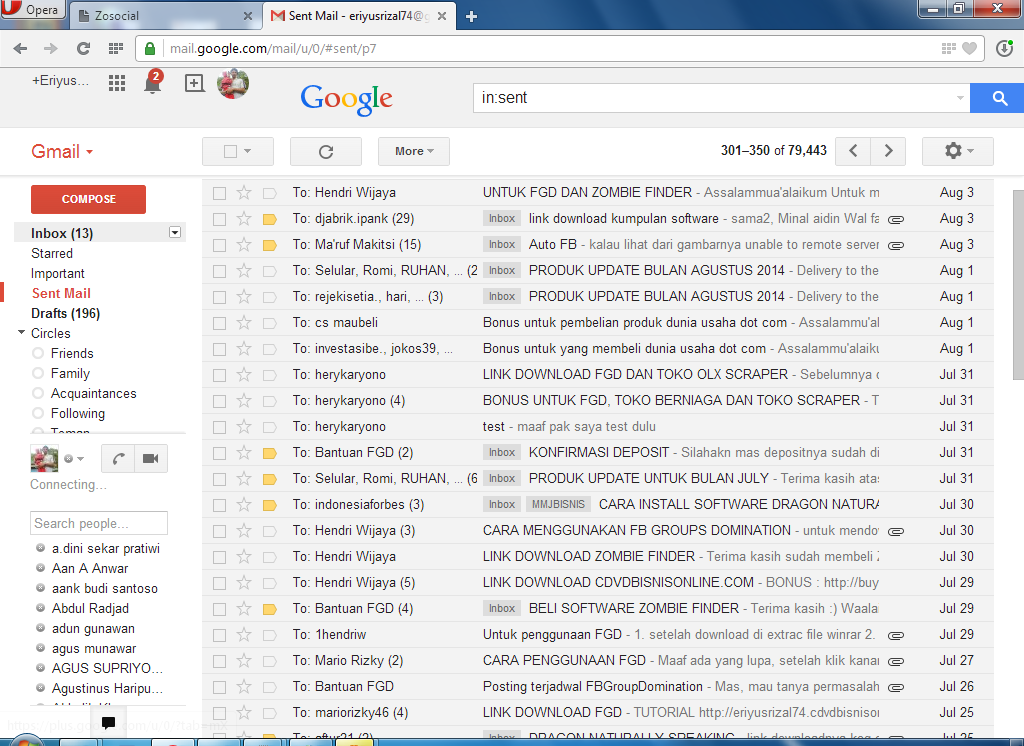Expand the Gmail product switcher dropdown
Viewport: 1024px width, 746px height.
[62, 152]
